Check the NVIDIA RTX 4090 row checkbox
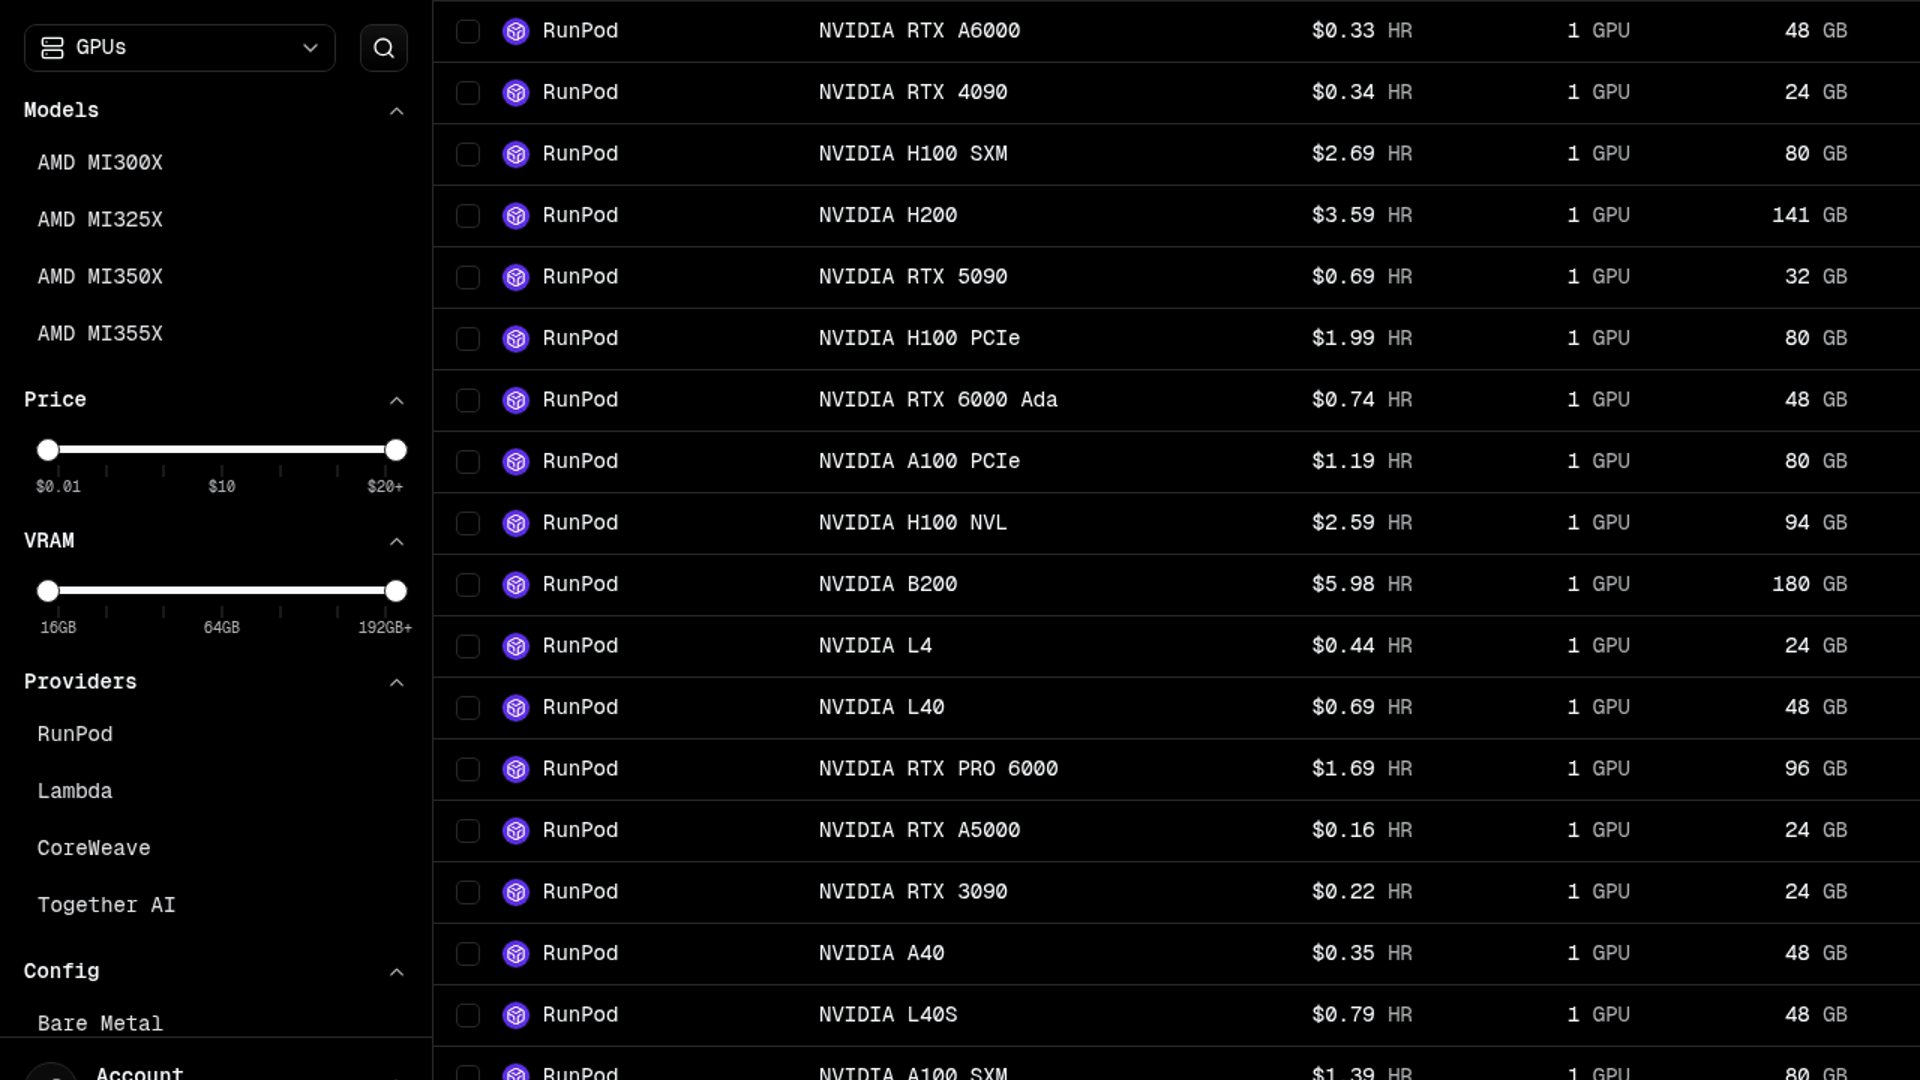Image resolution: width=1920 pixels, height=1080 pixels. (468, 93)
